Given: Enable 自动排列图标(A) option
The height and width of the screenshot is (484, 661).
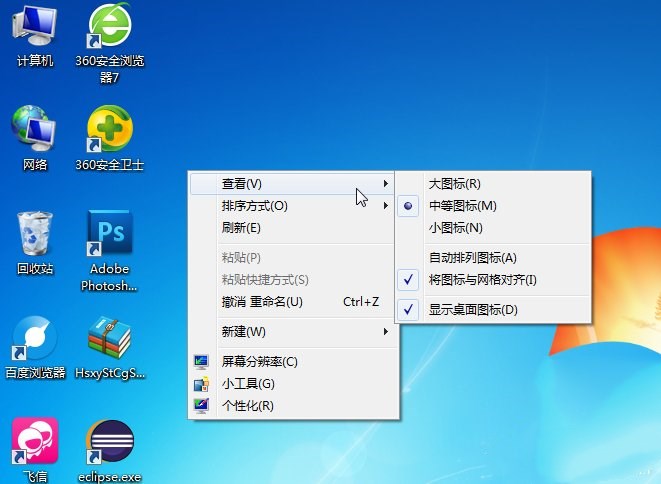Looking at the screenshot, I should click(x=472, y=258).
